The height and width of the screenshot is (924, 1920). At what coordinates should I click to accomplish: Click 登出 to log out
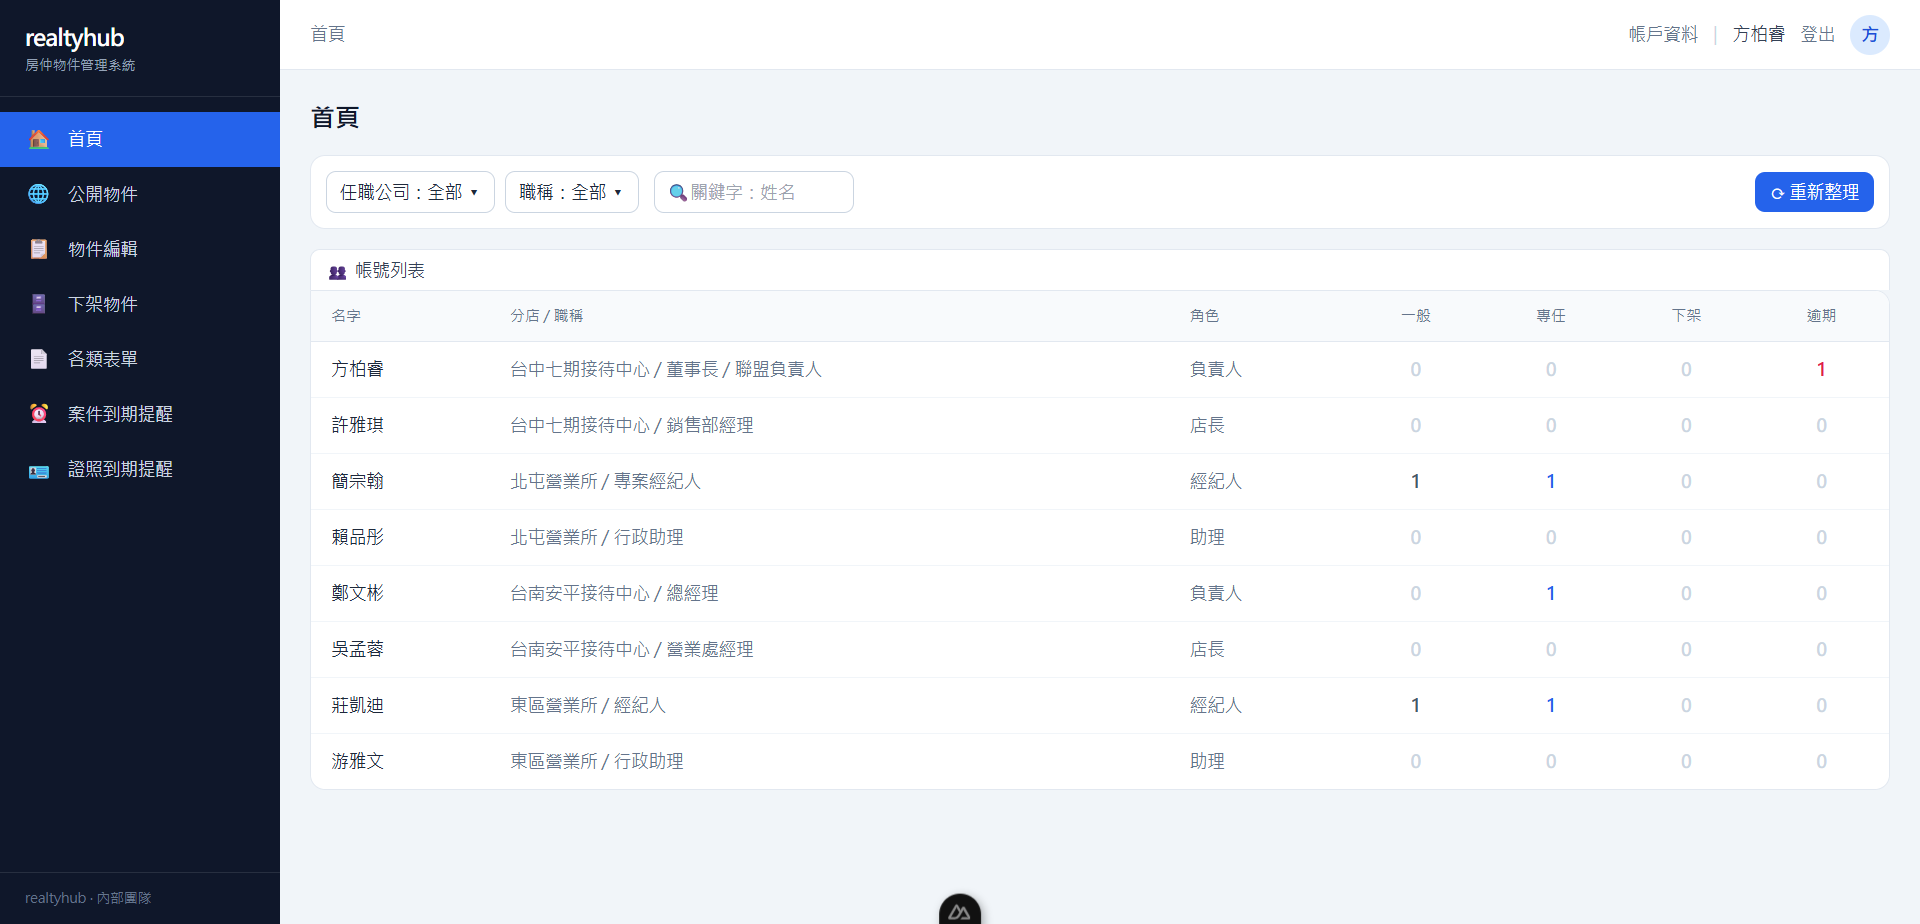click(x=1818, y=35)
